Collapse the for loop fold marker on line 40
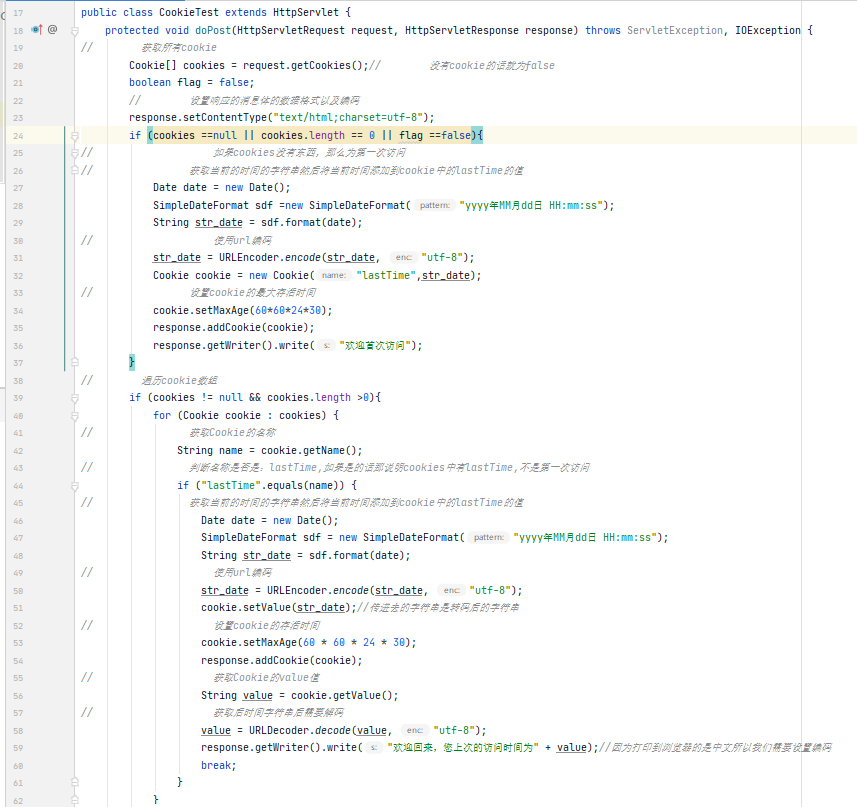 (x=75, y=416)
